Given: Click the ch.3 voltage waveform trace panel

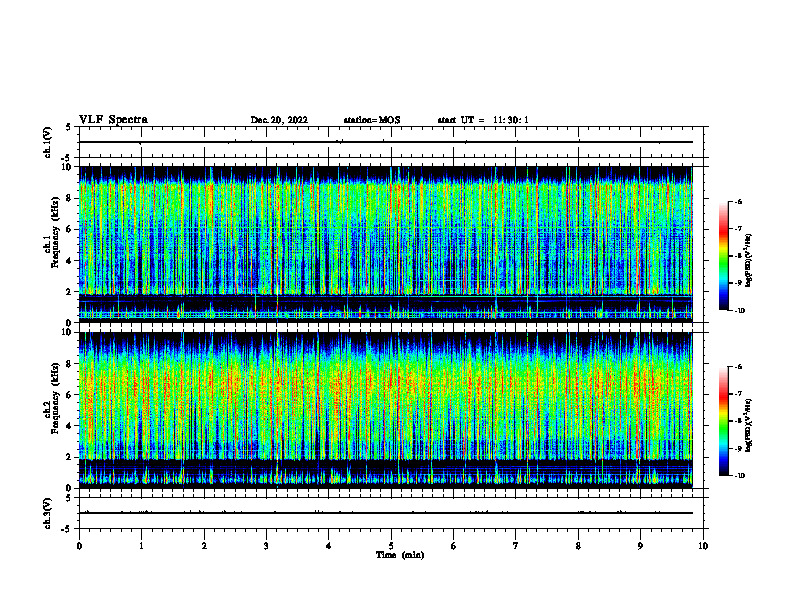Looking at the screenshot, I should pyautogui.click(x=391, y=513).
